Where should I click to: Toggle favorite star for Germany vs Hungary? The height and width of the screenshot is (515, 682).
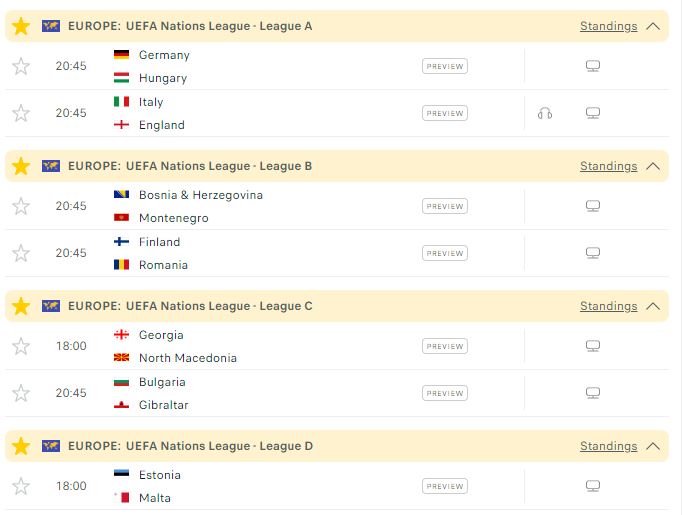pos(21,66)
